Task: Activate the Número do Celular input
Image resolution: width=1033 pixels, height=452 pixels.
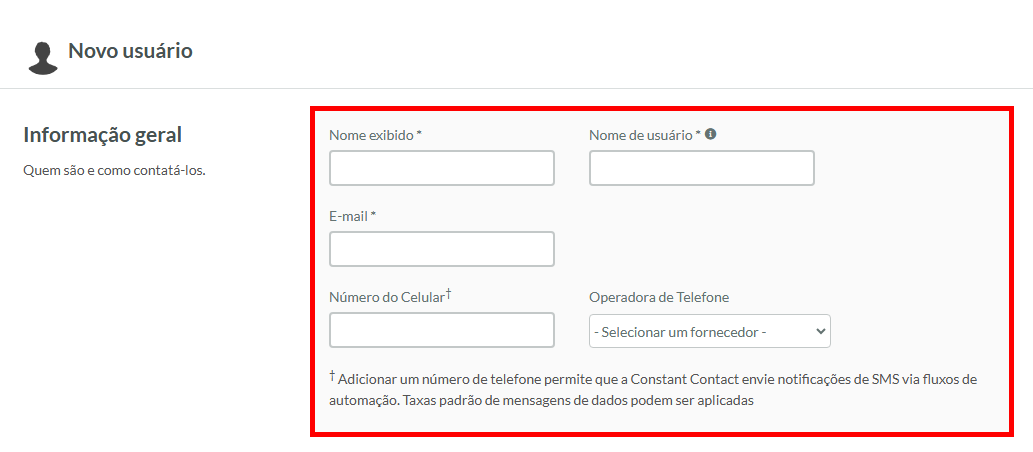Action: (x=441, y=330)
